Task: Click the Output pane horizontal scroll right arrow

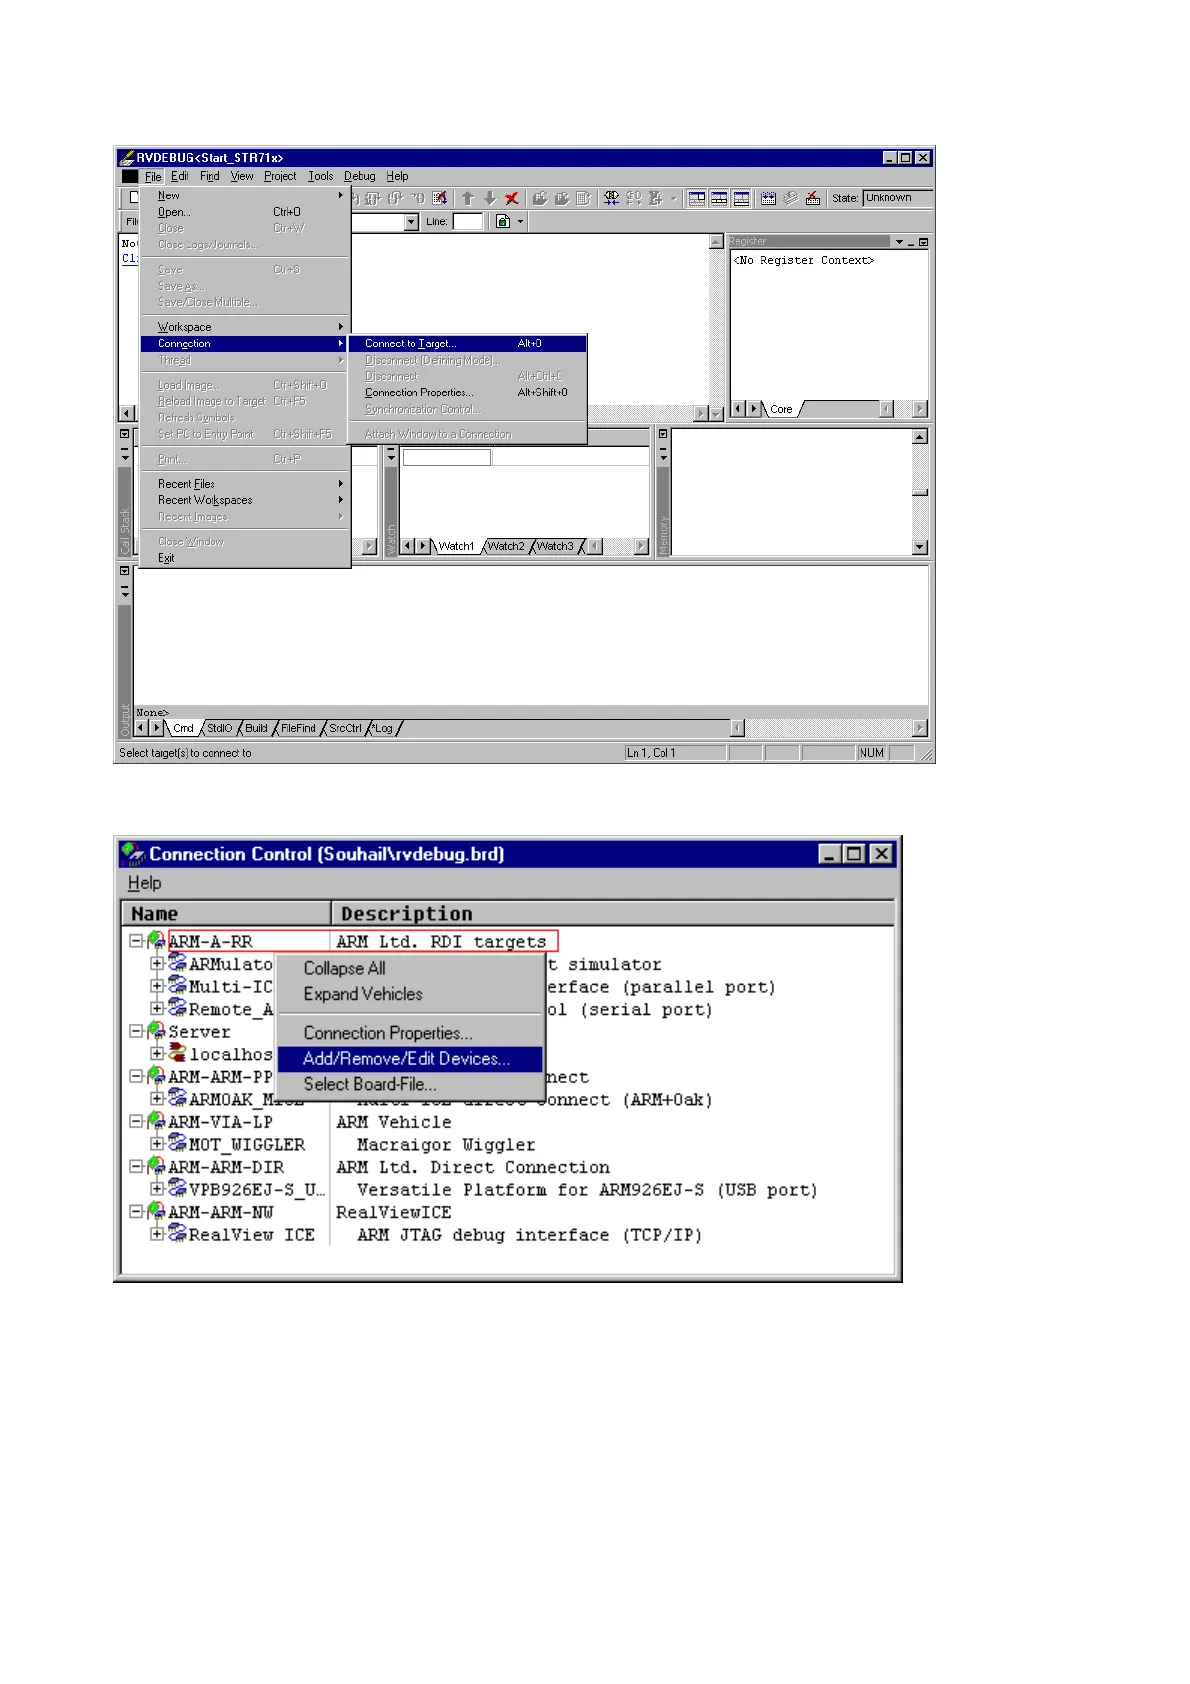Action: pyautogui.click(x=920, y=728)
